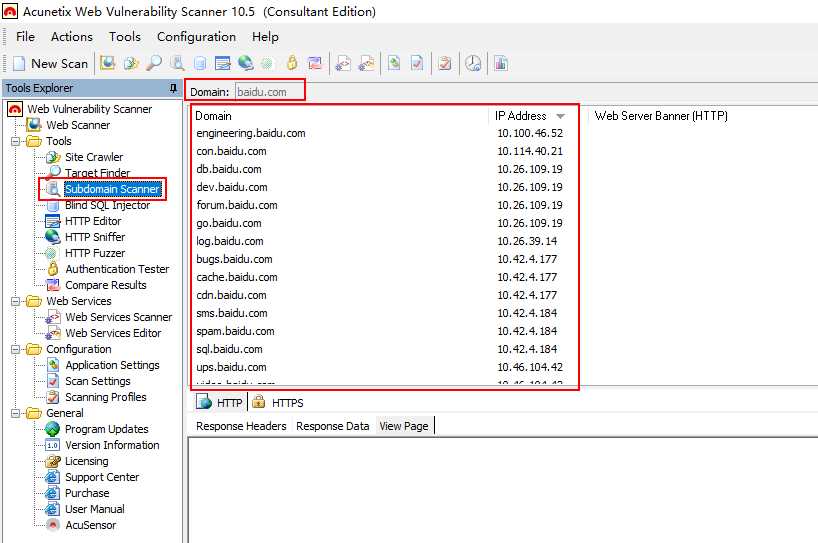
Task: Open the View Page tab
Action: (x=404, y=426)
